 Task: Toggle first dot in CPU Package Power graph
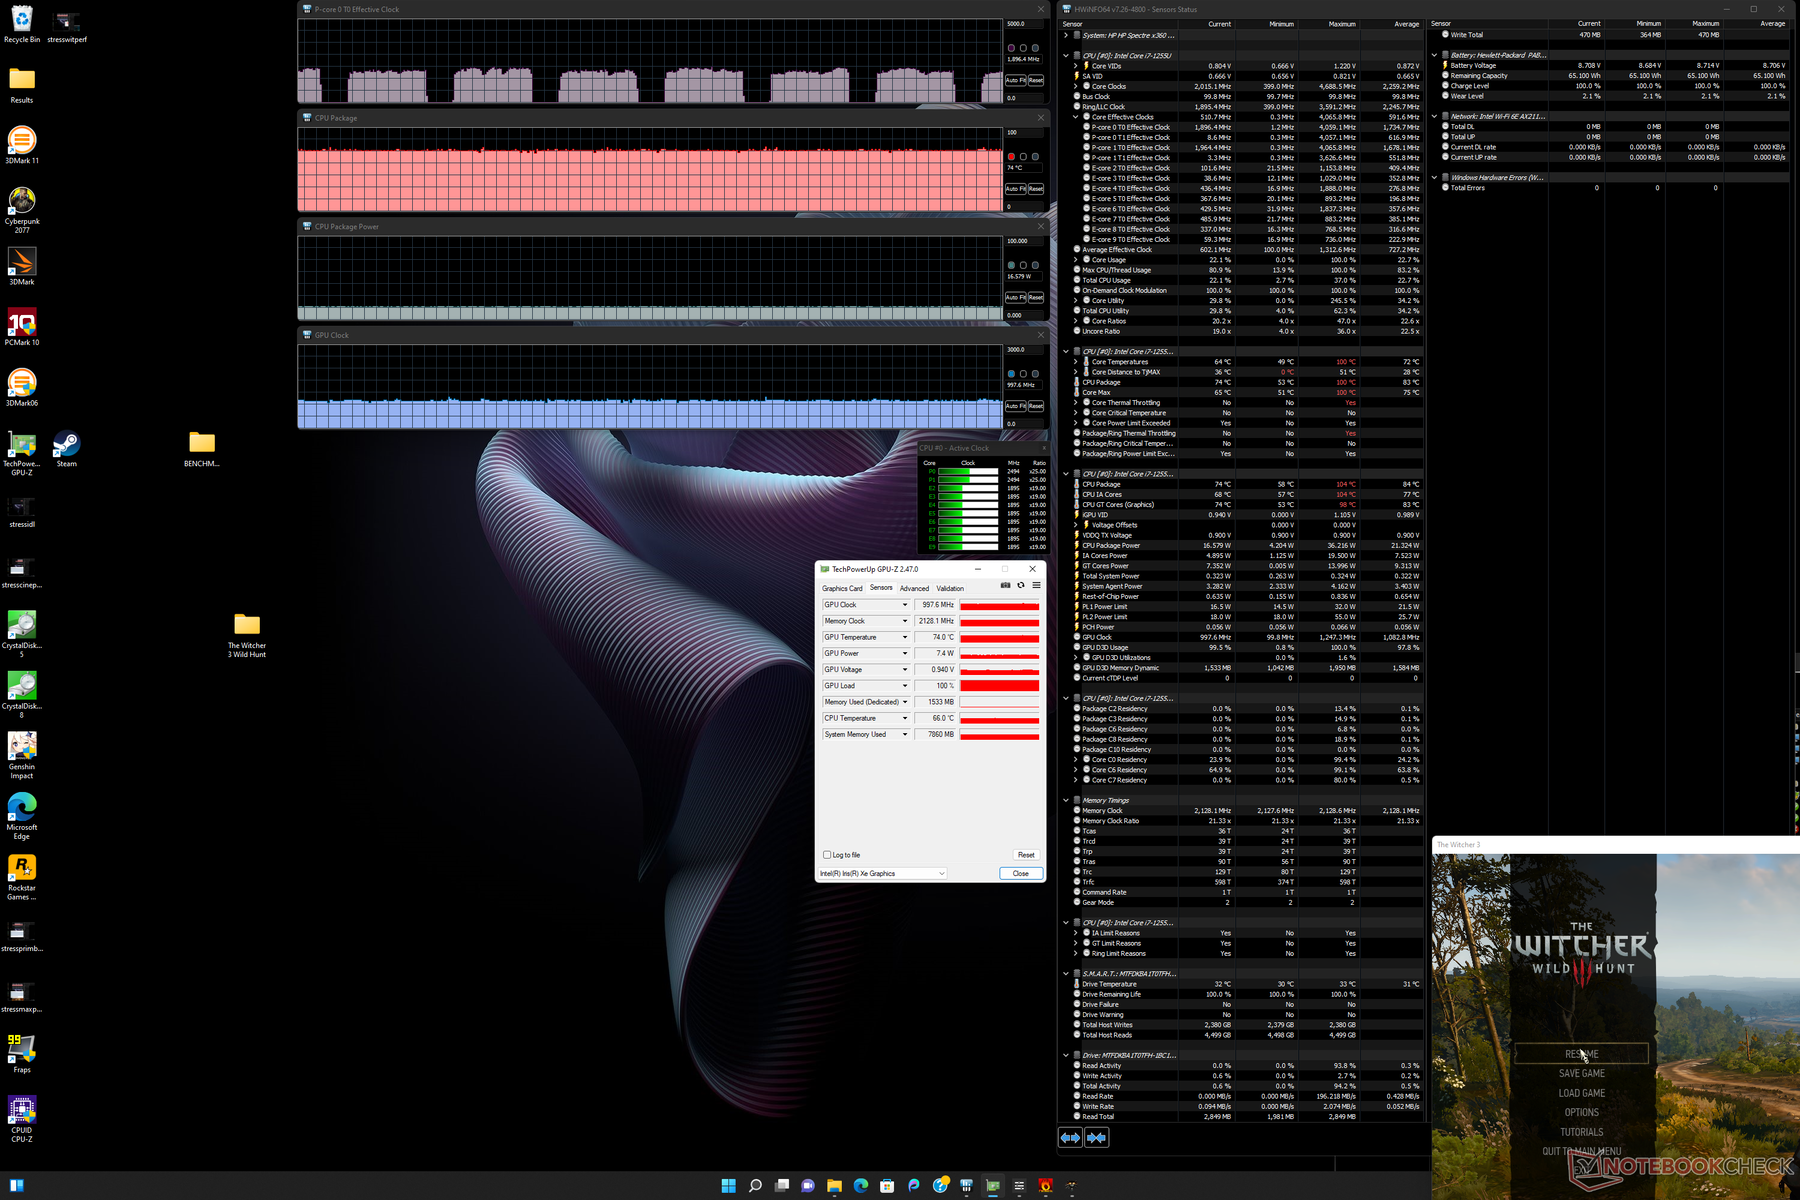1011,265
